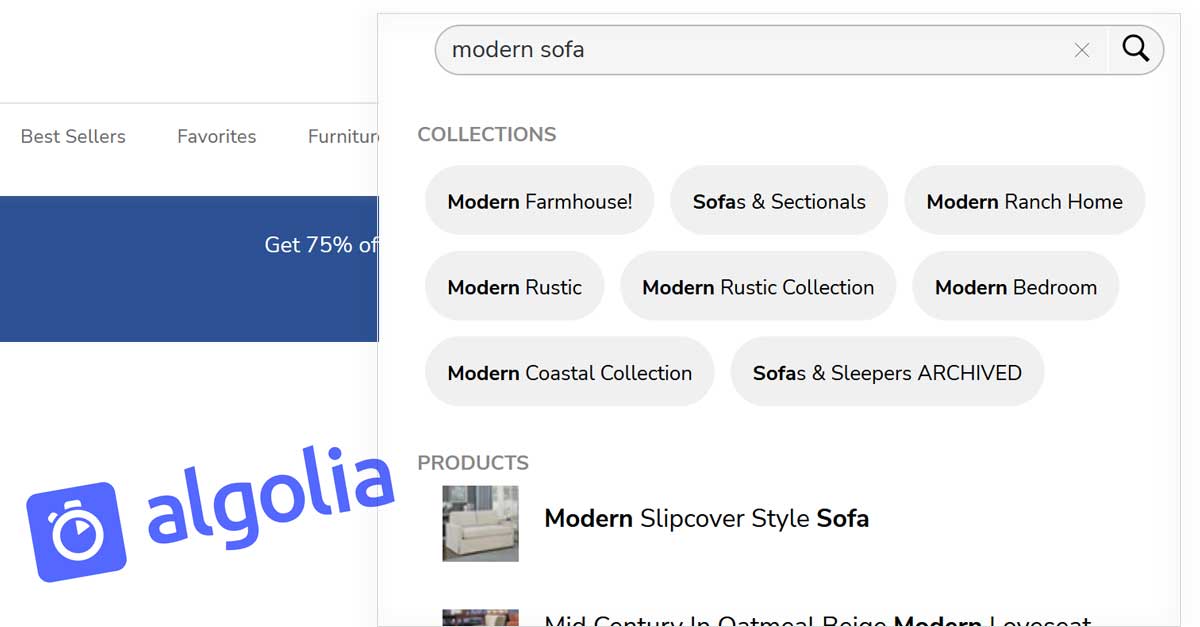
Task: Open the Mid Century Oatmeal Beige Loveseat result
Action: click(817, 621)
